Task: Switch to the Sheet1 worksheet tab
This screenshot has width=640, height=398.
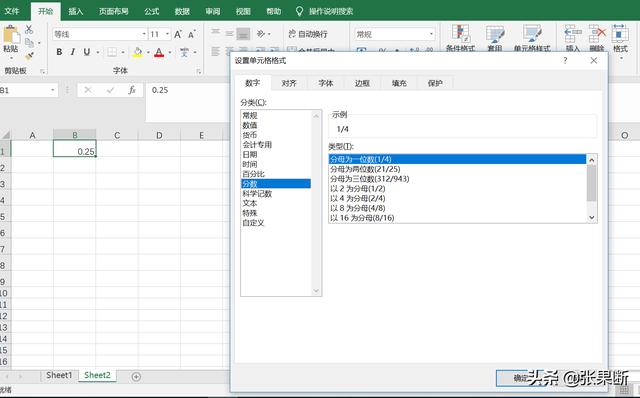Action: click(x=59, y=375)
